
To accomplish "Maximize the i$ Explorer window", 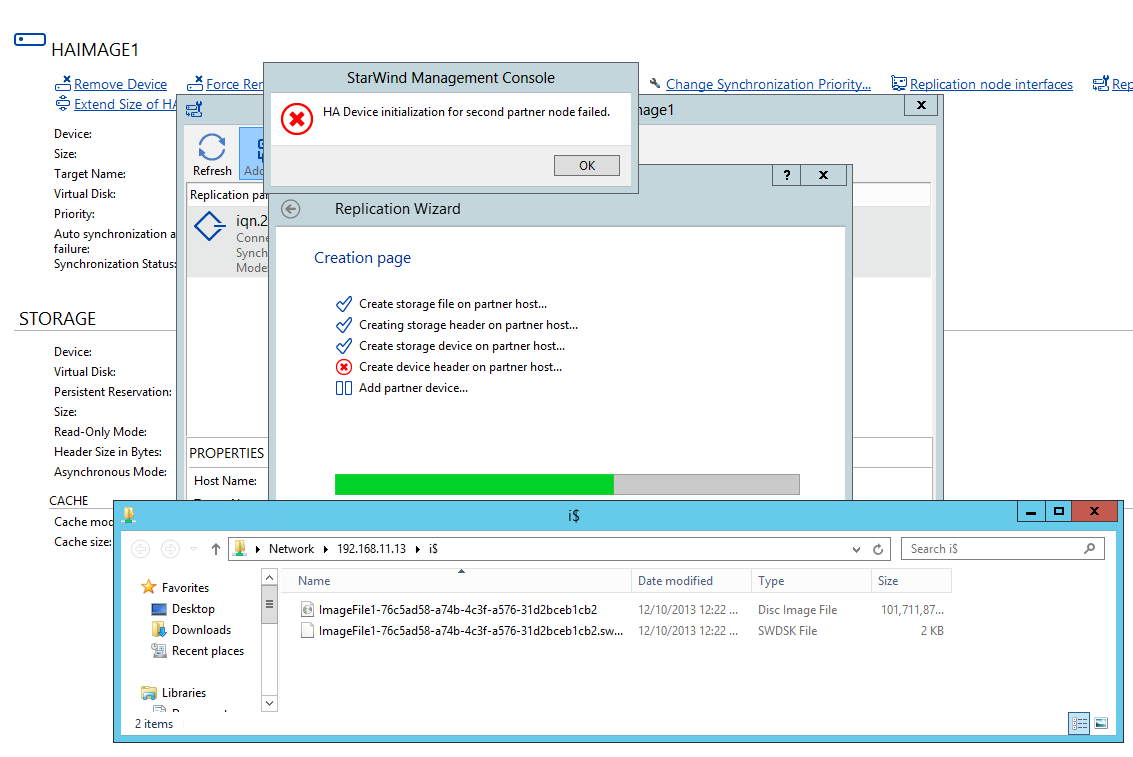I will click(x=1059, y=511).
